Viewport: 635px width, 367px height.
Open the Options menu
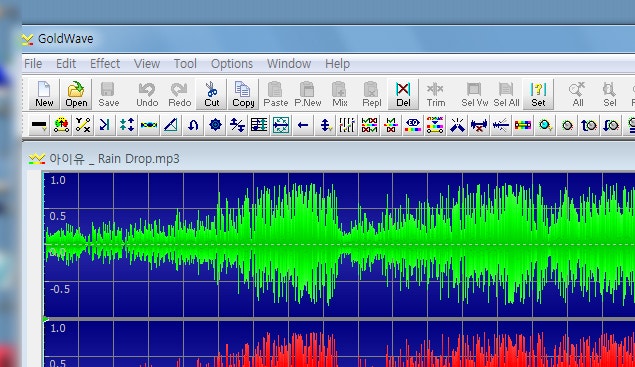232,64
